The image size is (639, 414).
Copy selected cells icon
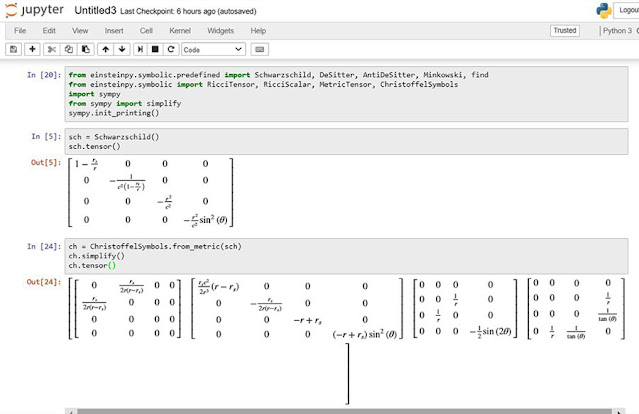click(69, 49)
